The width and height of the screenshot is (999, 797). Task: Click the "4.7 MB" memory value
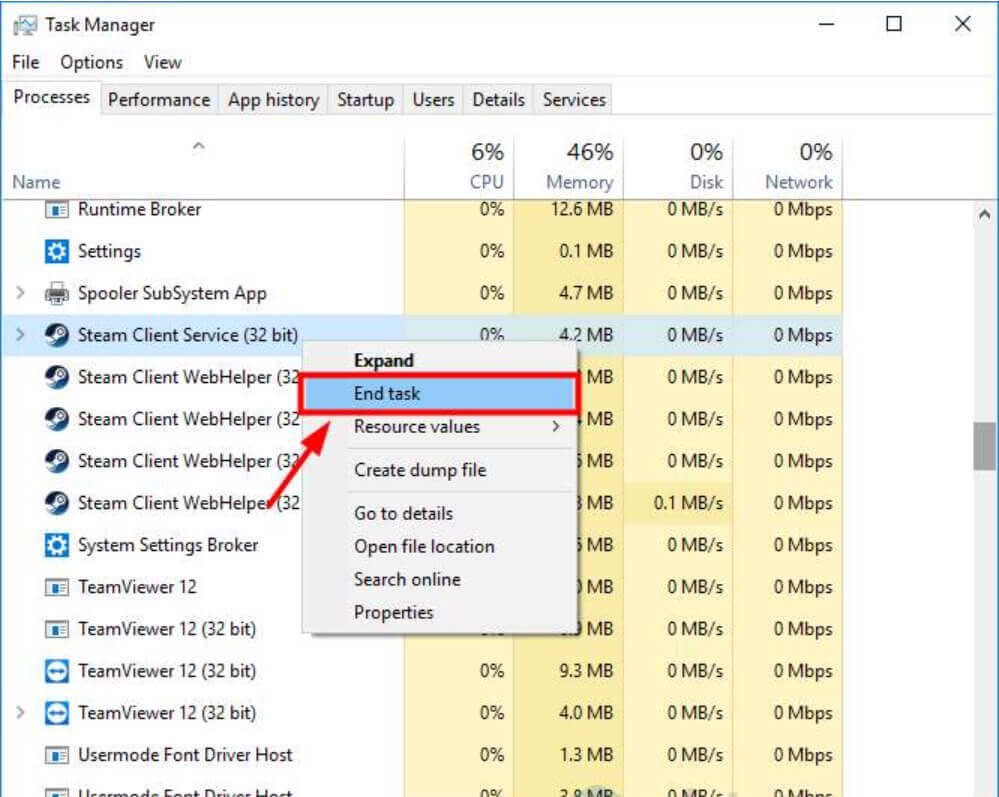(x=586, y=293)
